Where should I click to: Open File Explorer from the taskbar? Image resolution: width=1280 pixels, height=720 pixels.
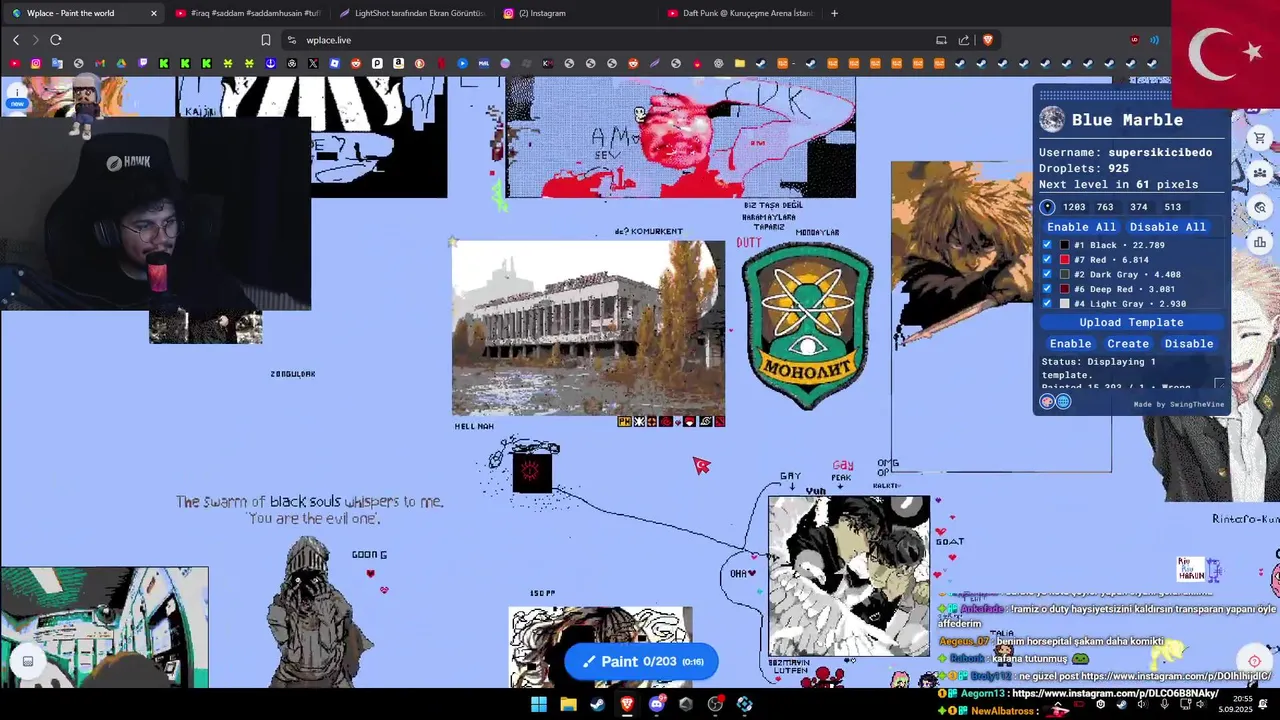coord(568,704)
